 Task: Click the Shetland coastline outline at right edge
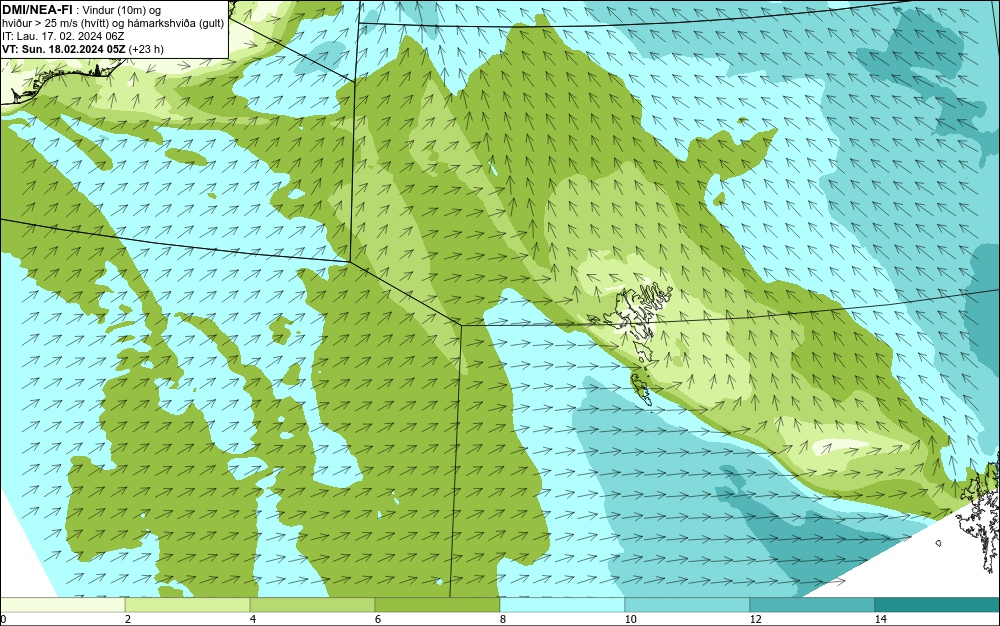[980, 511]
